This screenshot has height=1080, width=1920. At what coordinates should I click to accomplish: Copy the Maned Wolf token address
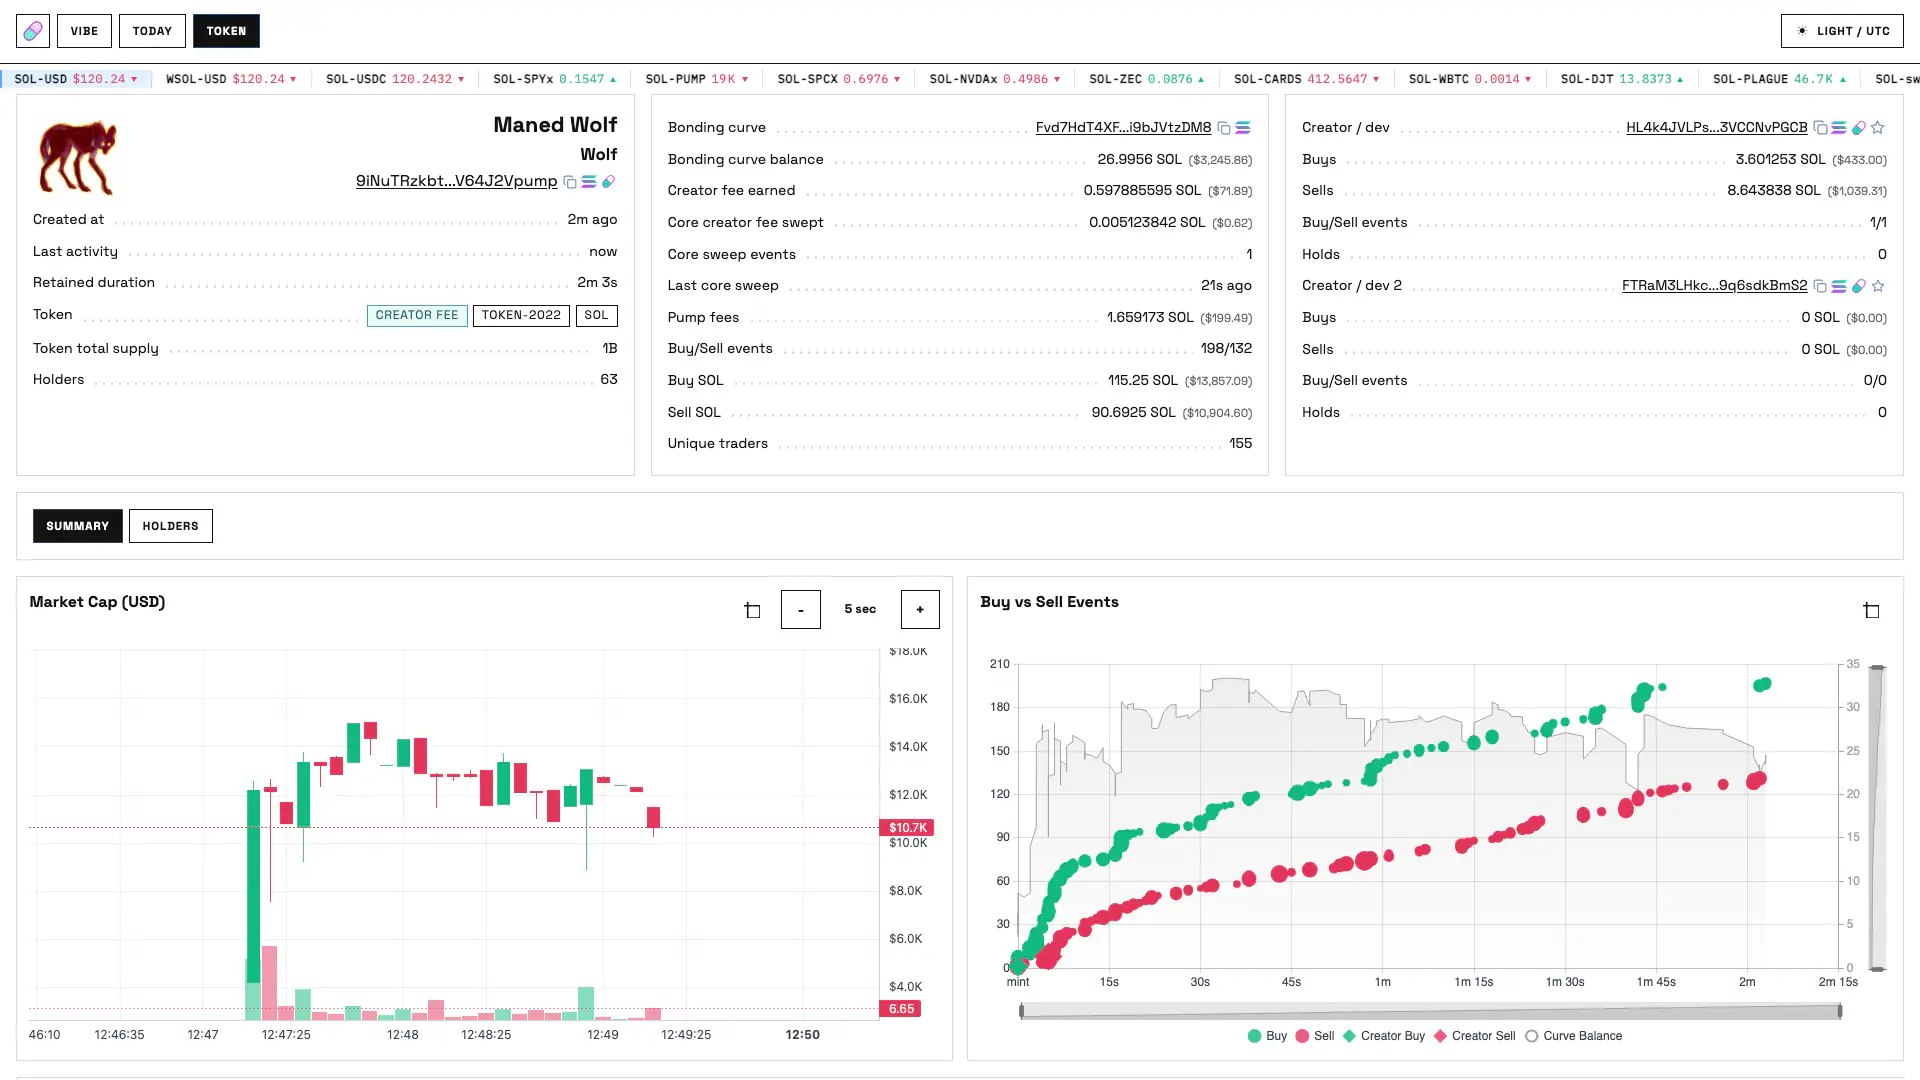[x=570, y=182]
